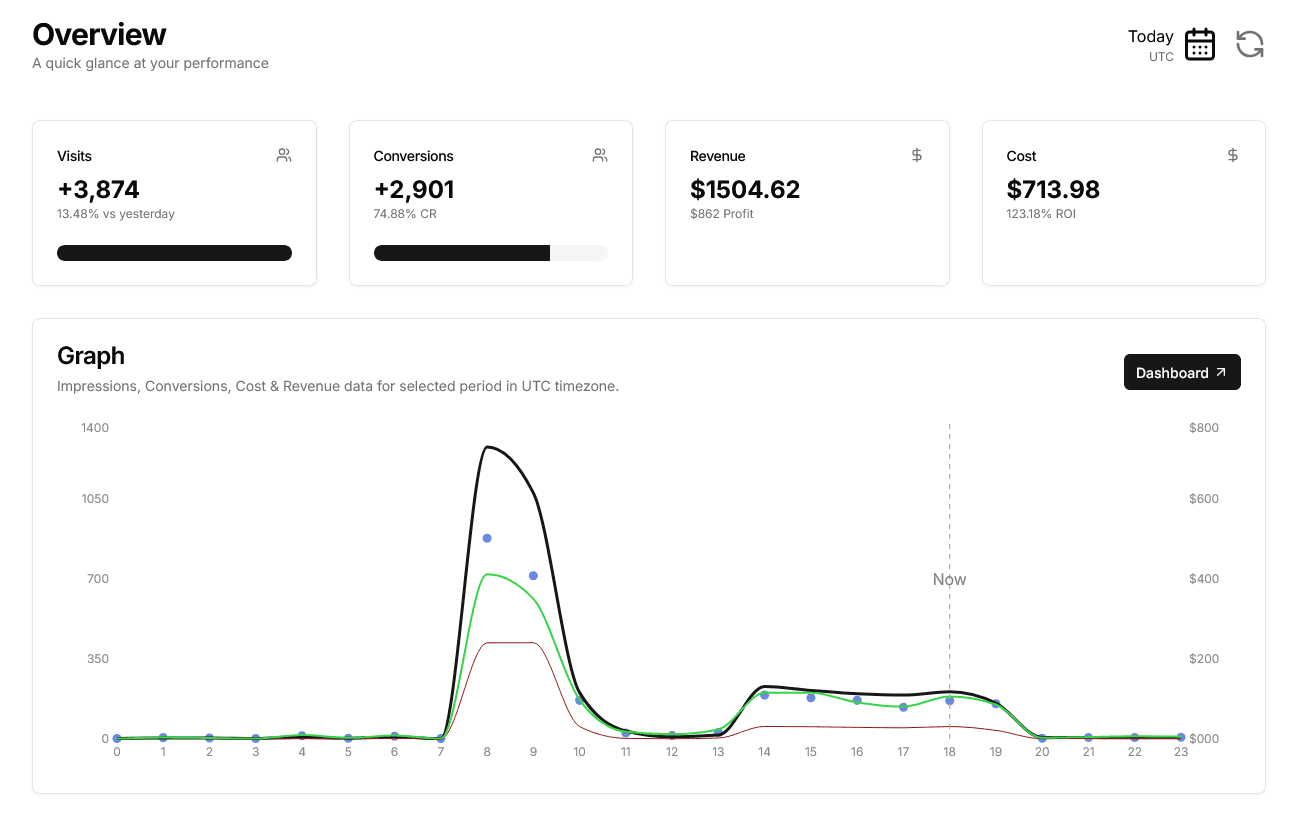The image size is (1298, 836).
Task: Click the users icon on the Conversions card
Action: (x=599, y=155)
